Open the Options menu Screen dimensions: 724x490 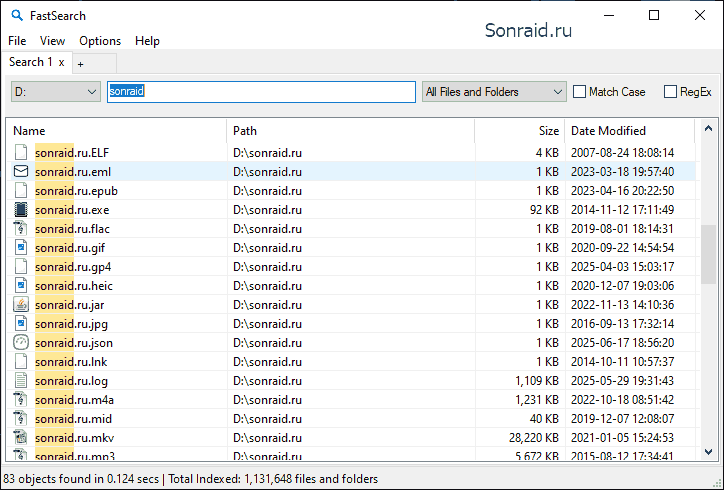click(x=100, y=41)
